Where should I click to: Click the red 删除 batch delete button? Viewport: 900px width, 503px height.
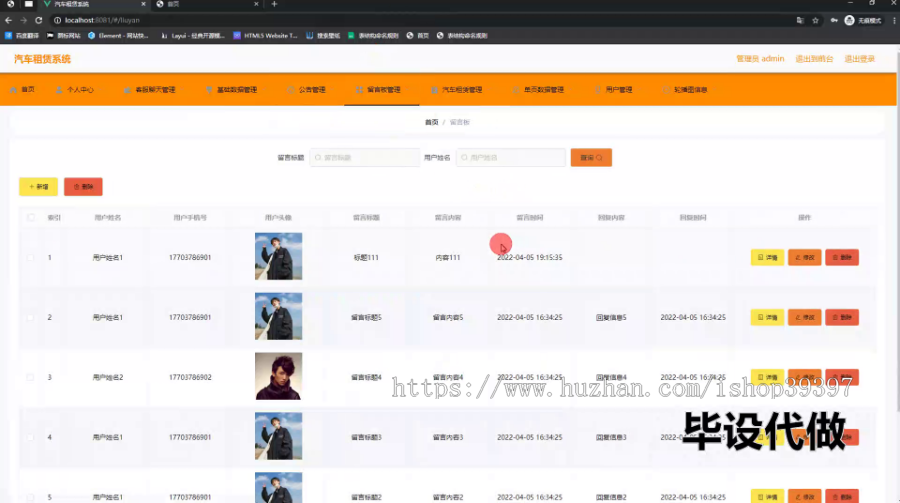(83, 187)
